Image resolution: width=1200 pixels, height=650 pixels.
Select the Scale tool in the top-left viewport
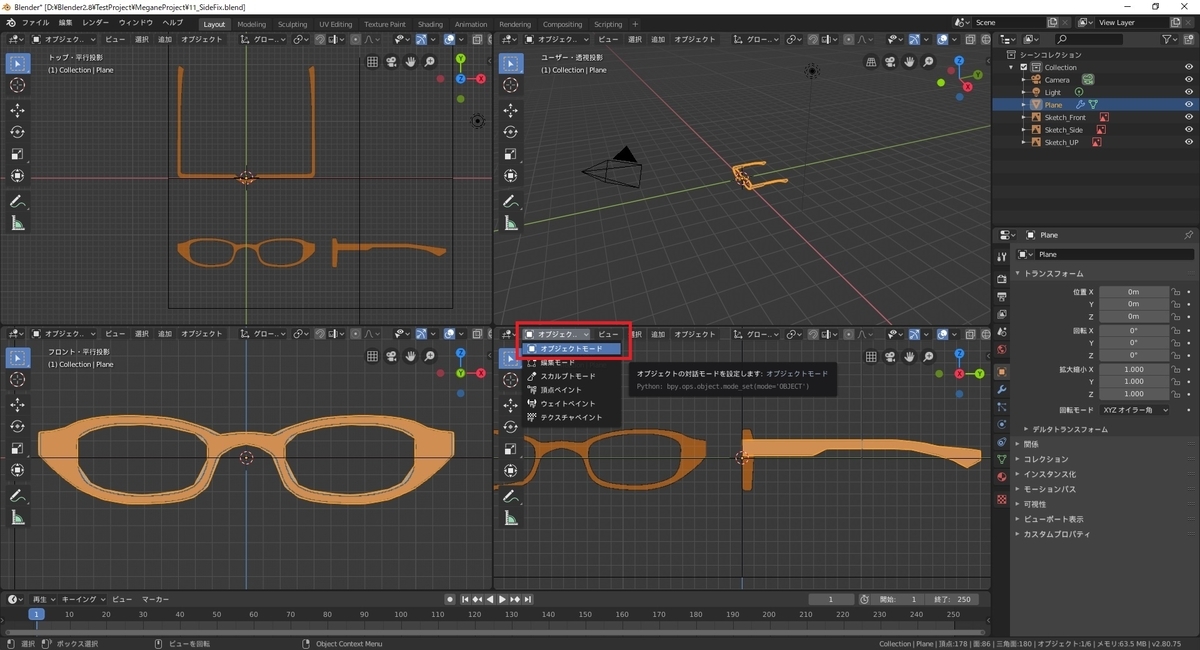click(x=17, y=154)
